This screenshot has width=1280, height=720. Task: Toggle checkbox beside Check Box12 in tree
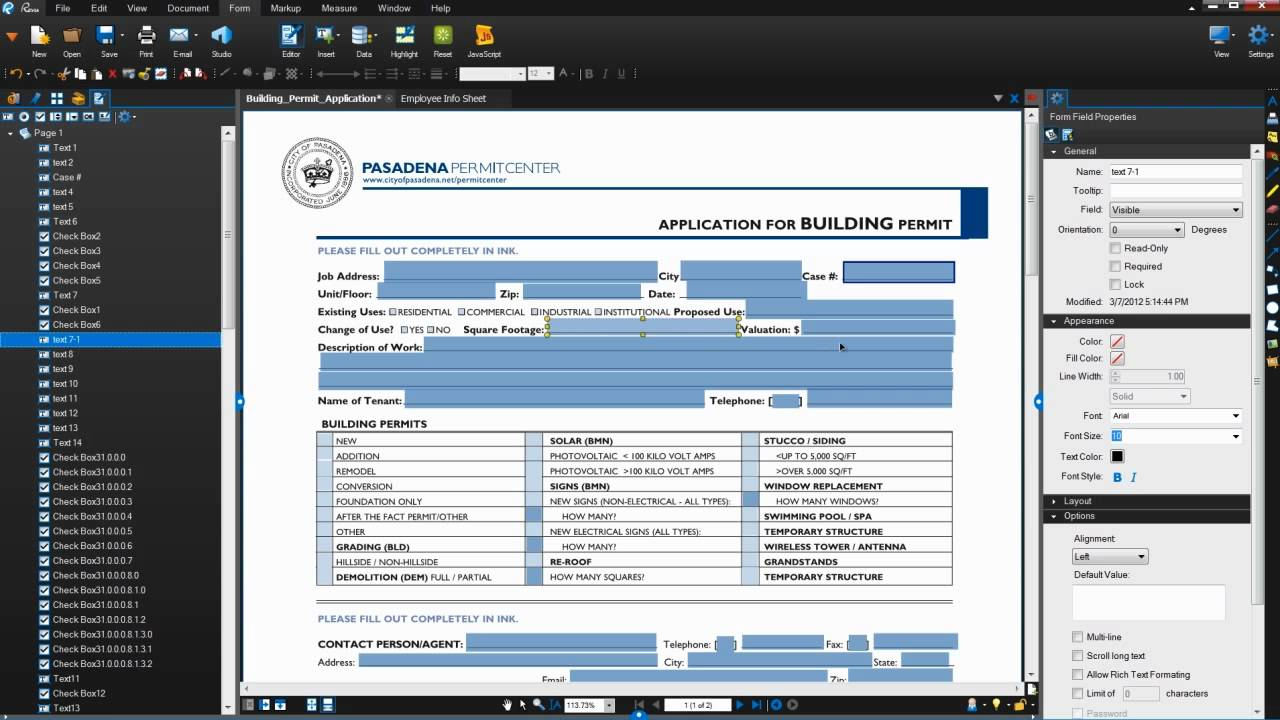point(44,693)
